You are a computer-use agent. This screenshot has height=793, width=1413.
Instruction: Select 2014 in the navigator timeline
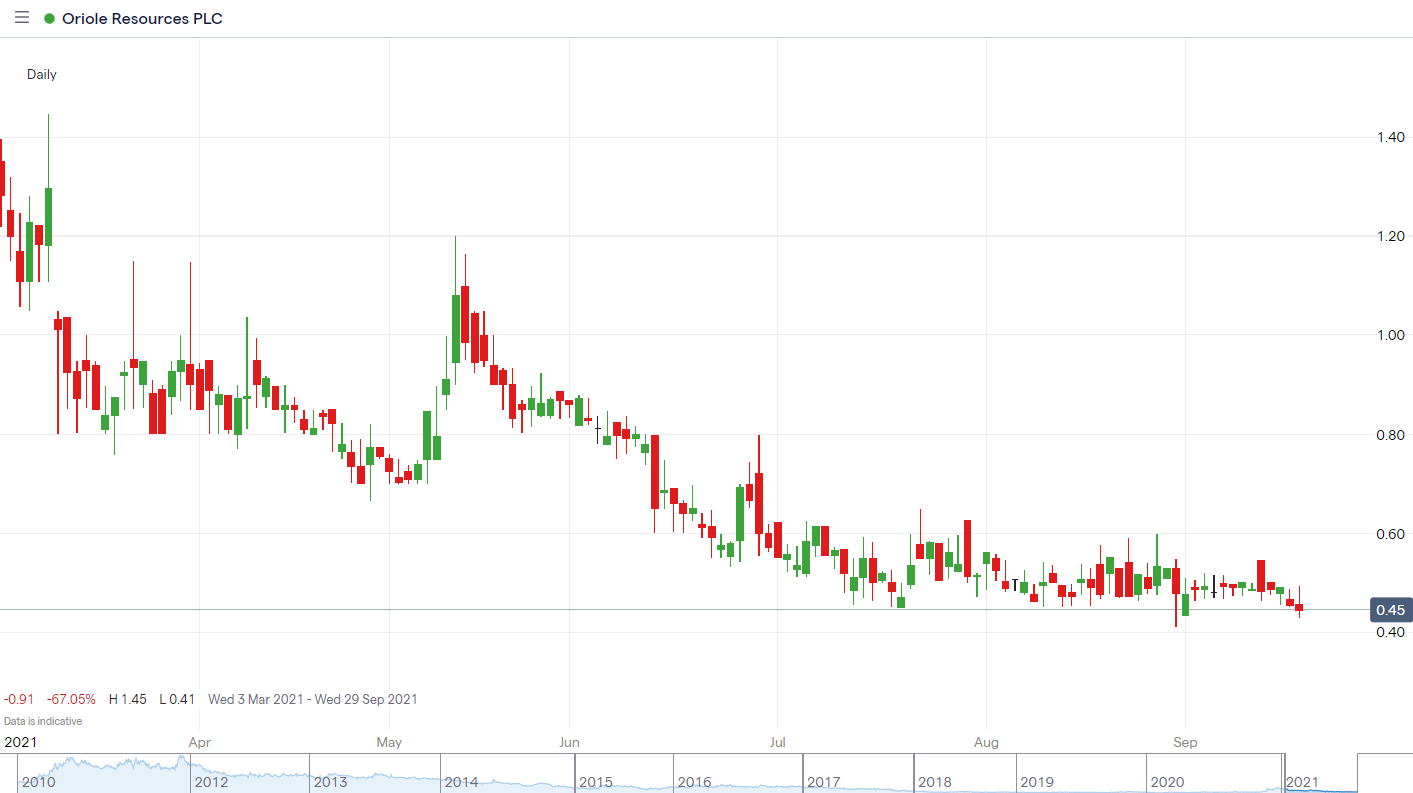(x=460, y=782)
